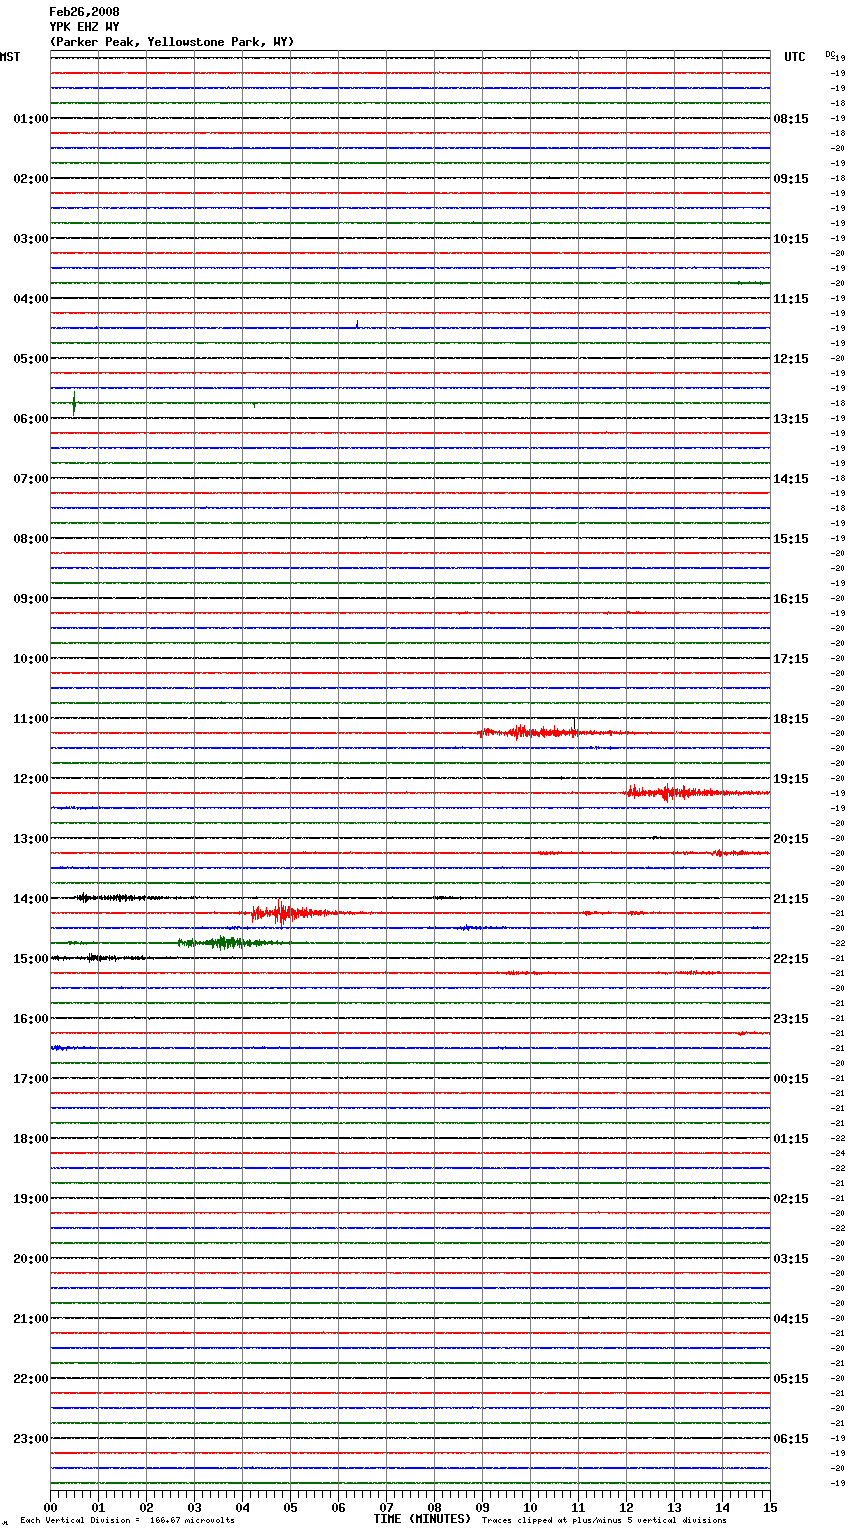Click the '12' minute axis tick label
This screenshot has height=1534, width=850.
[x=626, y=1507]
